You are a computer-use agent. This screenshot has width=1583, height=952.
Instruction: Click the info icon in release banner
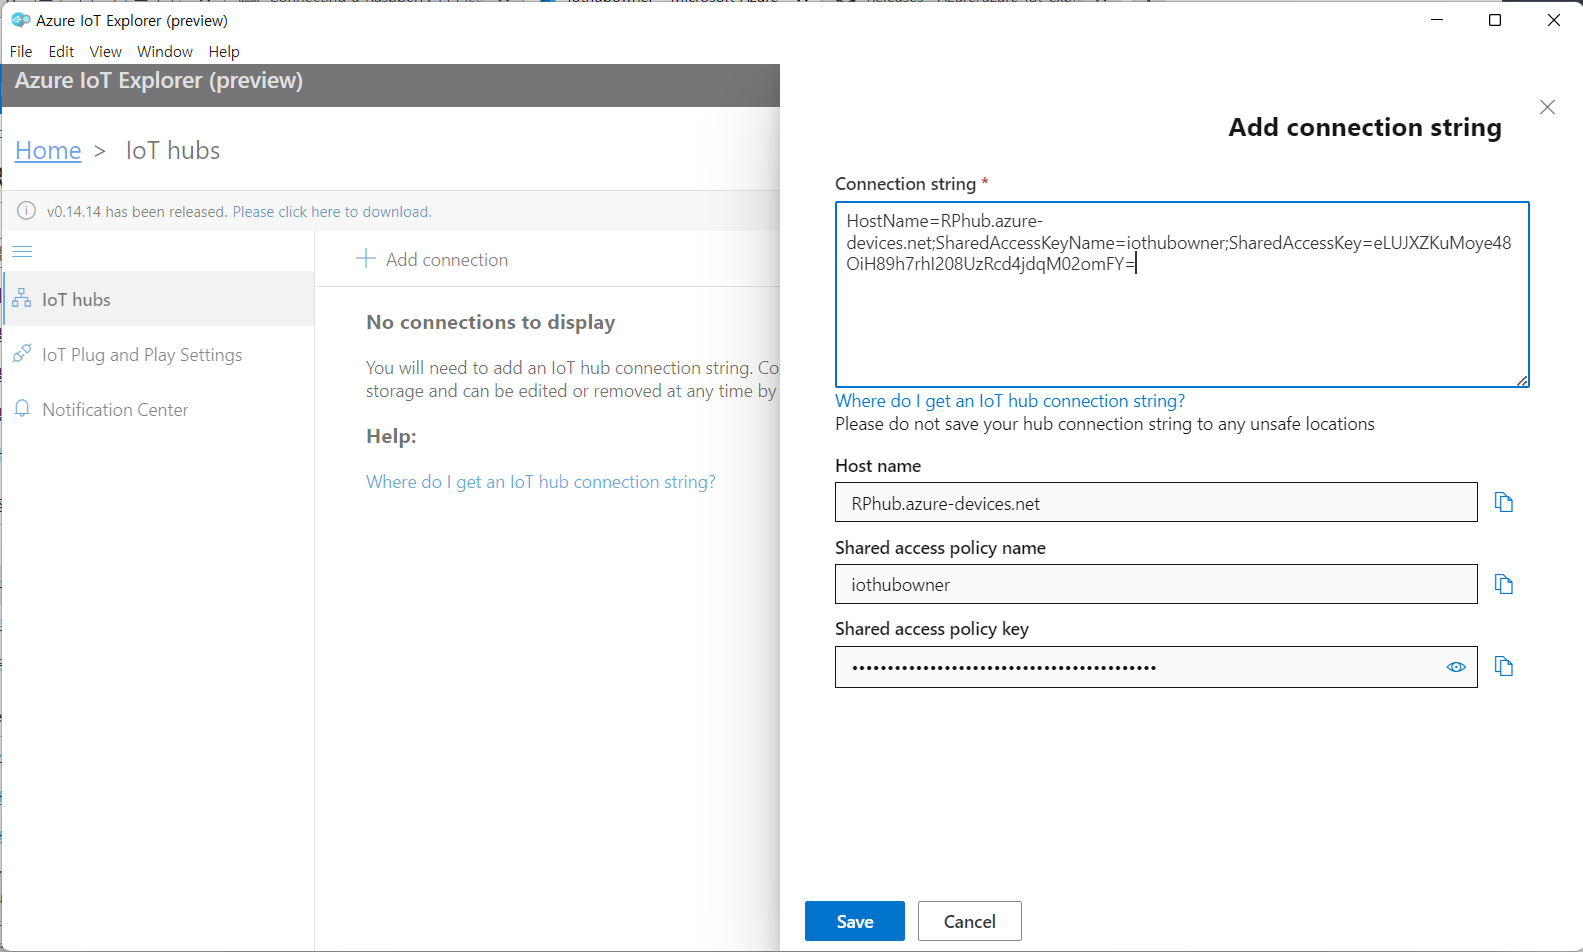coord(27,211)
